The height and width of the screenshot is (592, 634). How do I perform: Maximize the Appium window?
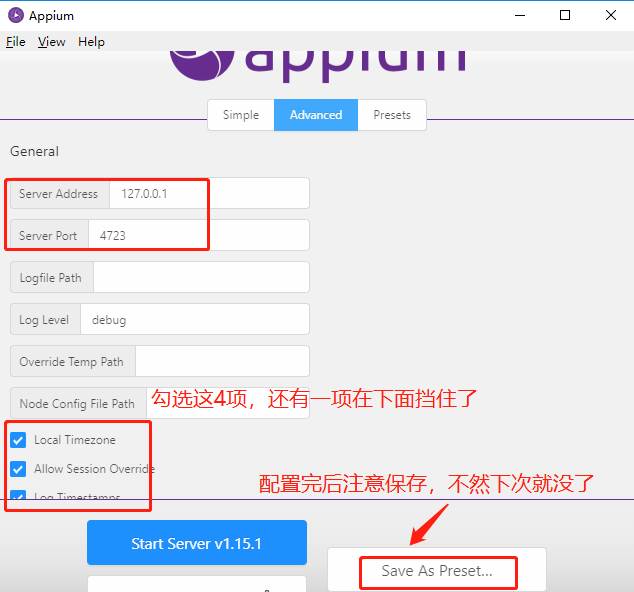(x=565, y=15)
